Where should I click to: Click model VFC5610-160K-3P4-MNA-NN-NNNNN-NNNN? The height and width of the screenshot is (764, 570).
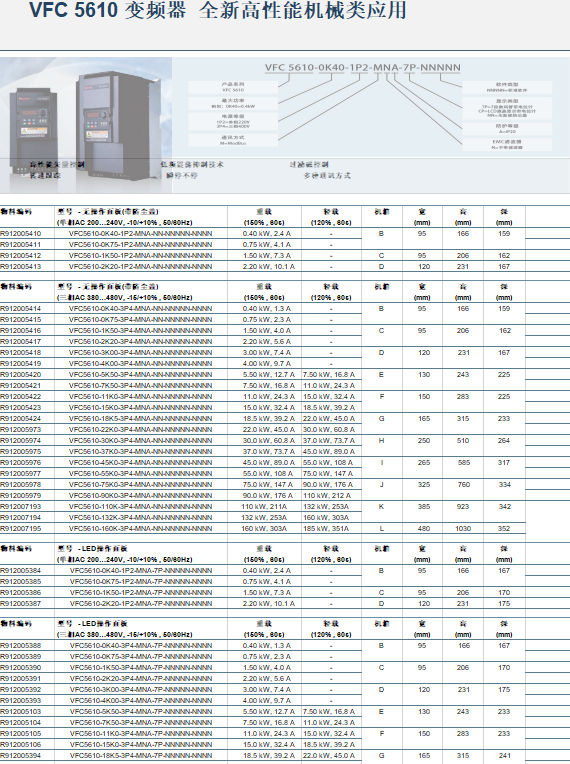pyautogui.click(x=140, y=529)
